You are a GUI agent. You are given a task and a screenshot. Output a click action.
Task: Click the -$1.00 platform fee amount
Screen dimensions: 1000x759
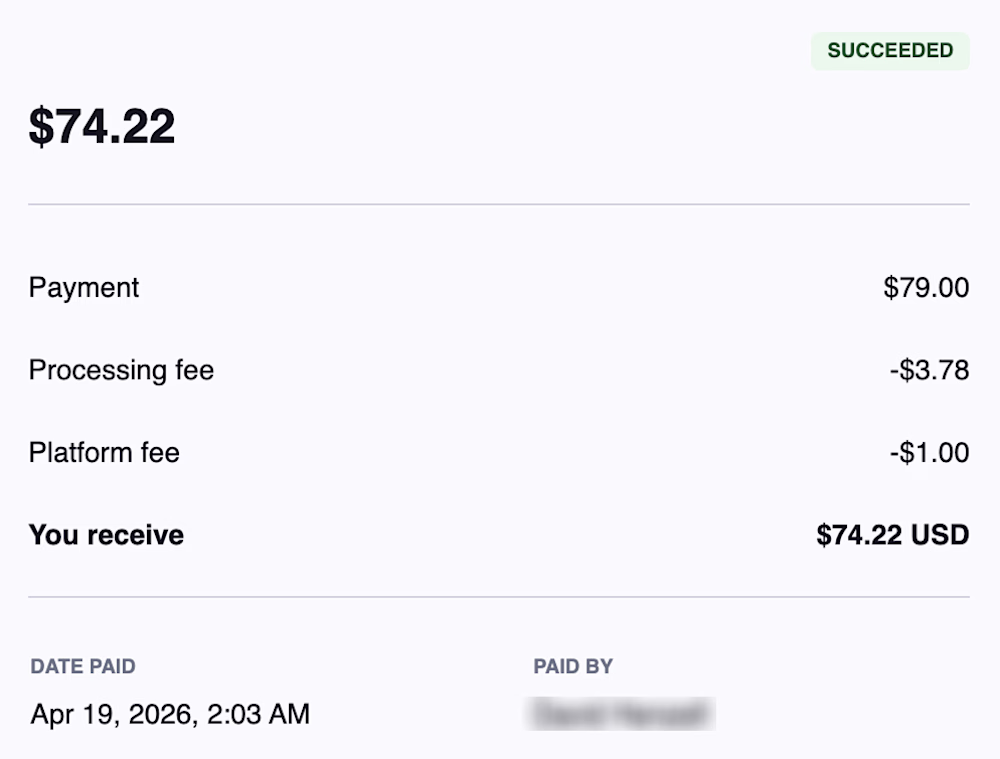[x=929, y=452]
